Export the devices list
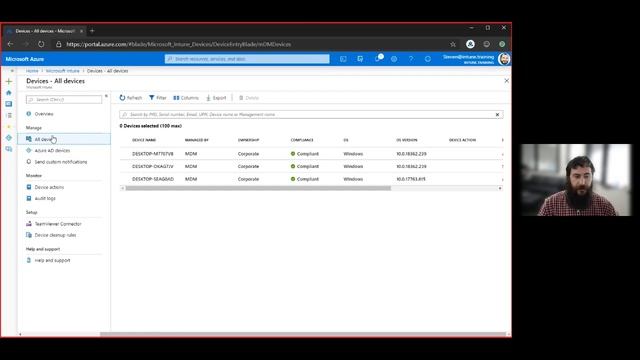The image size is (640, 360). coord(216,98)
